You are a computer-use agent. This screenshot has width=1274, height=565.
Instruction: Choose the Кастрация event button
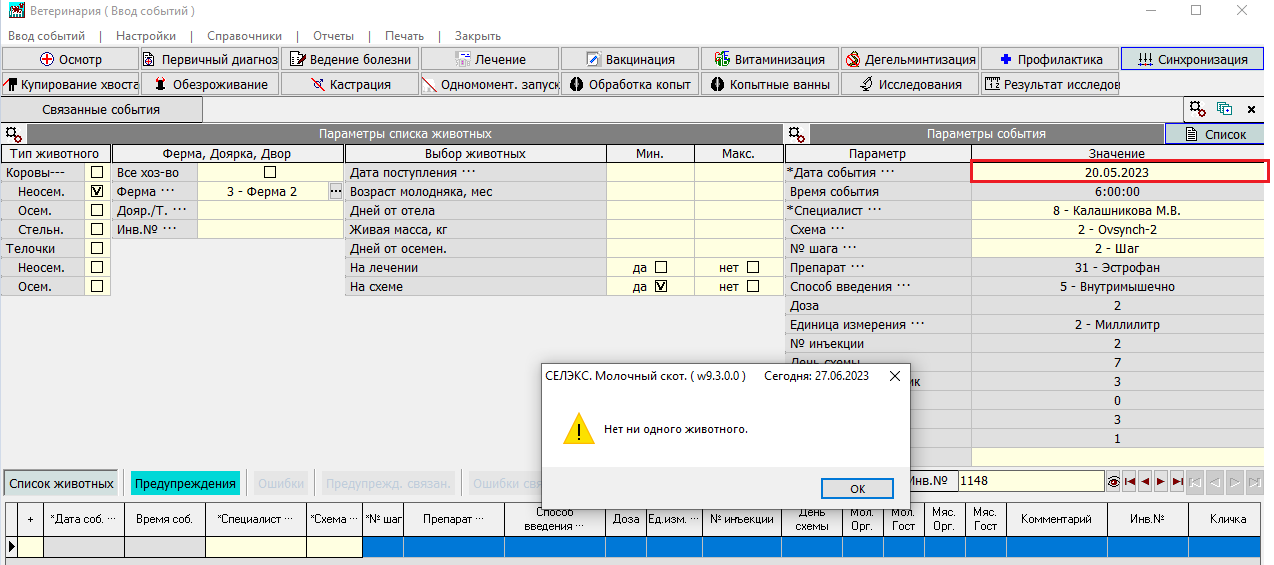[x=350, y=84]
